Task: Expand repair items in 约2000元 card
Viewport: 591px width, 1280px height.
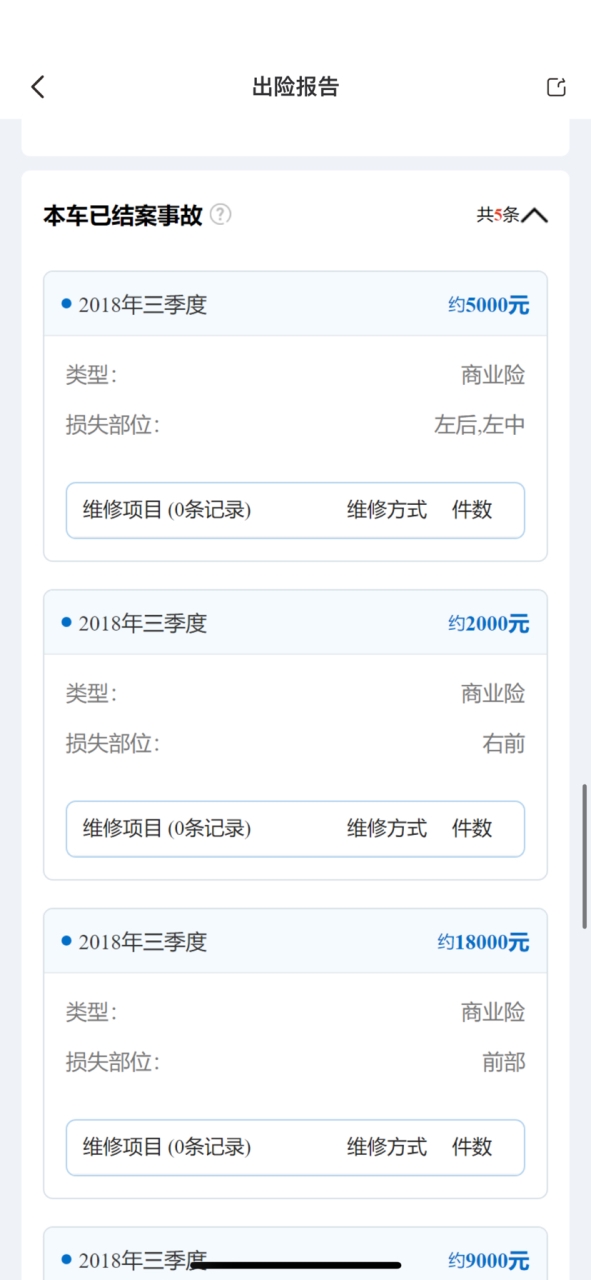Action: click(x=295, y=828)
